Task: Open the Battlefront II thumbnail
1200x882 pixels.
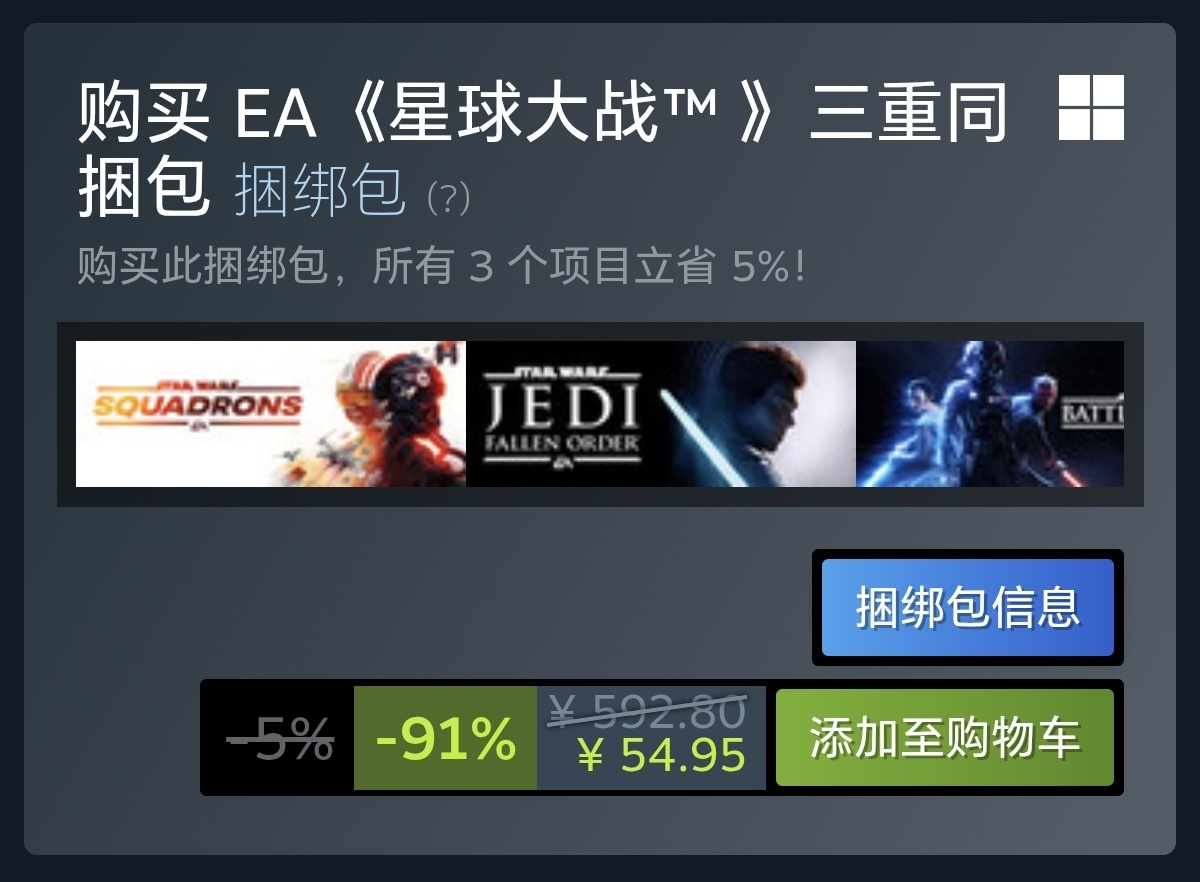Action: [x=990, y=414]
